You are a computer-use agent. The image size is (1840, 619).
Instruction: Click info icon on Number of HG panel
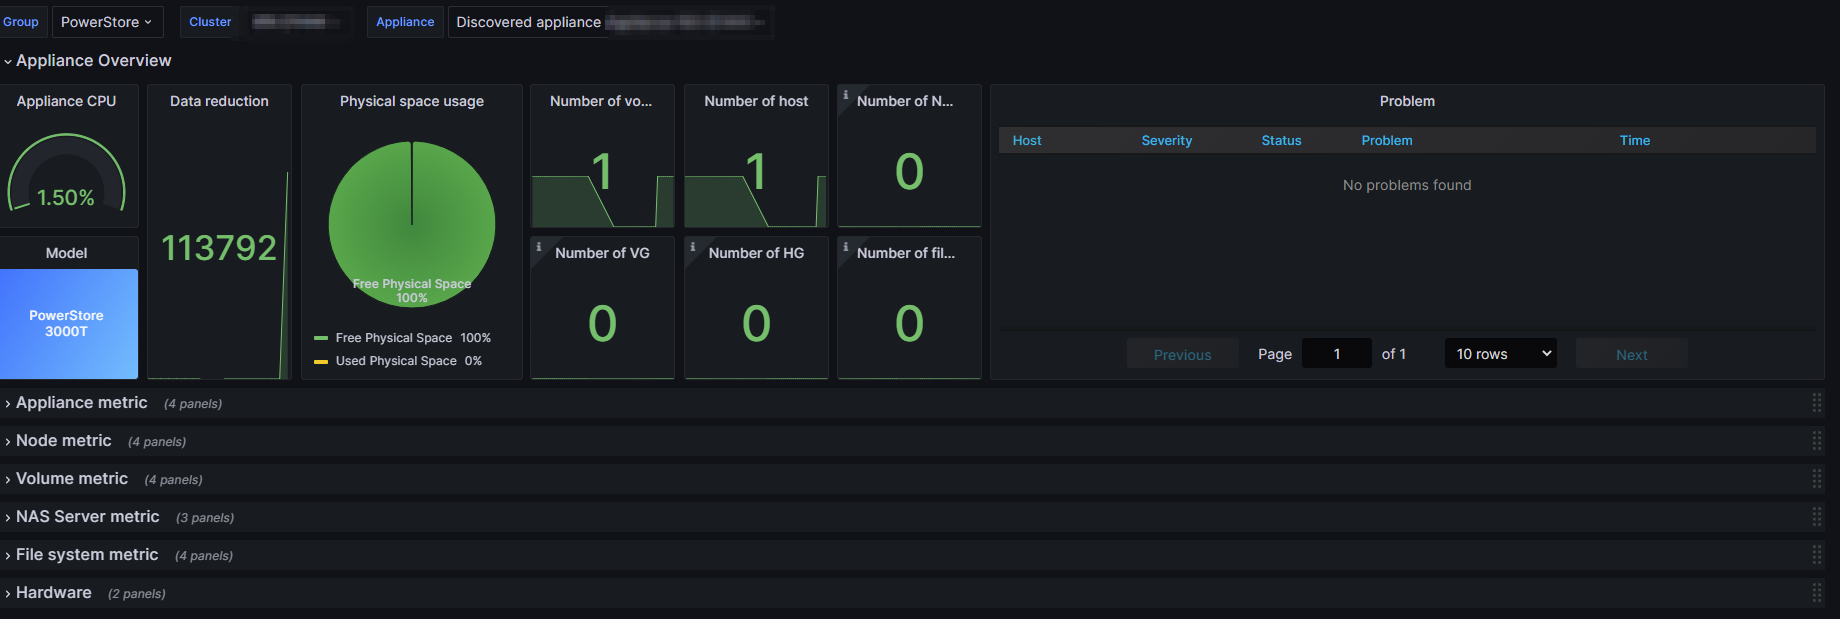point(693,247)
